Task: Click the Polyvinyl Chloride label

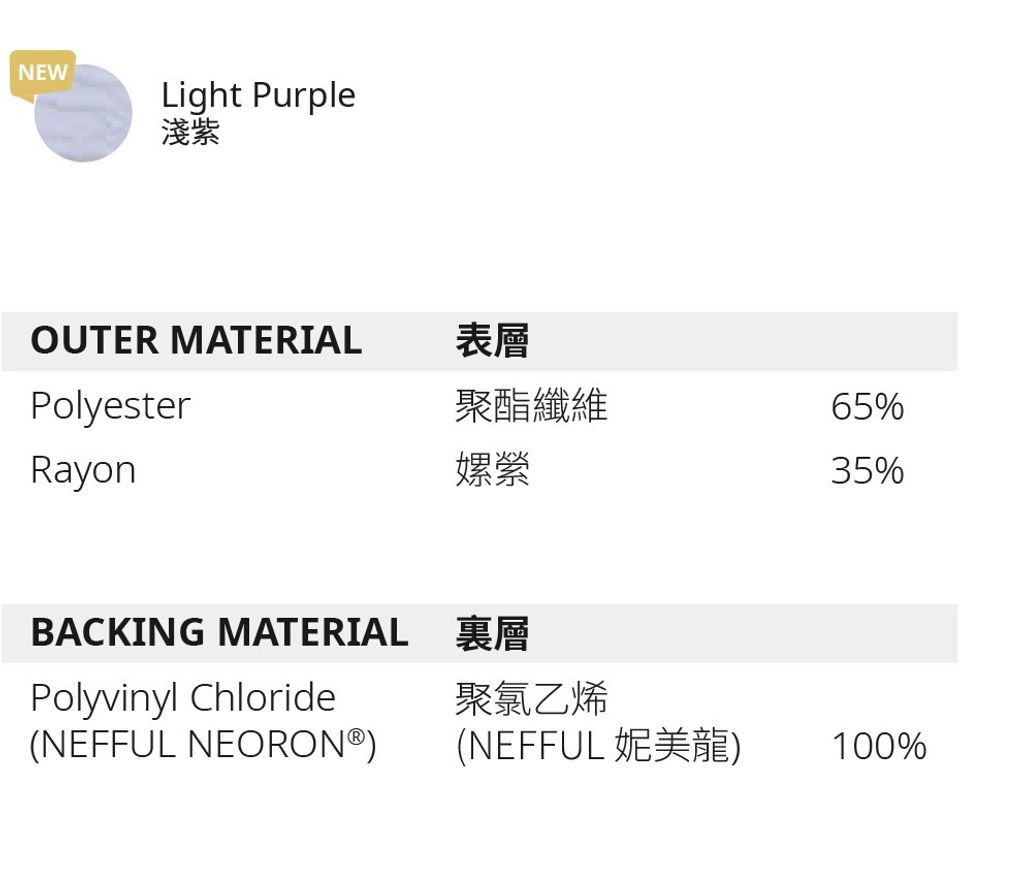Action: point(183,697)
